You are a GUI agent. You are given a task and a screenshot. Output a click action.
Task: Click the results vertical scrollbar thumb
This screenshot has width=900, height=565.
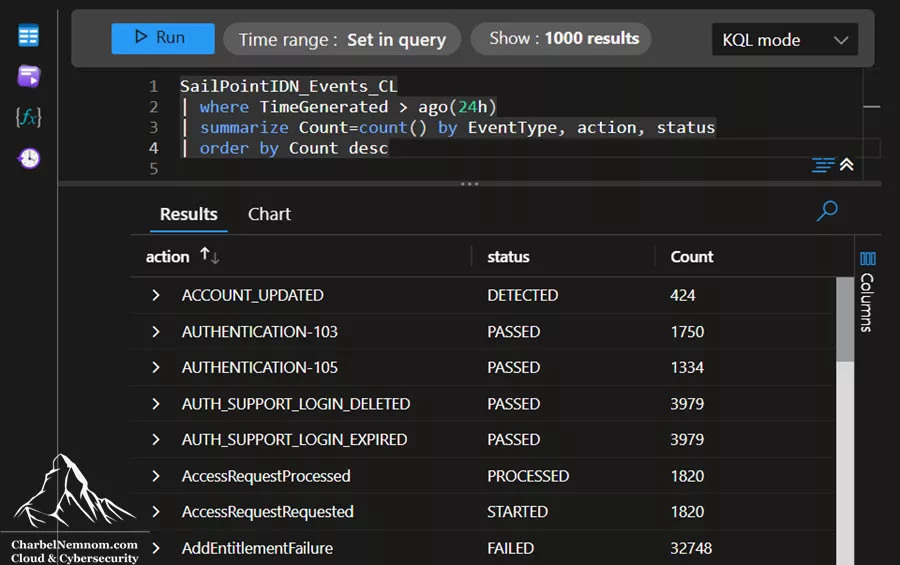pos(845,319)
